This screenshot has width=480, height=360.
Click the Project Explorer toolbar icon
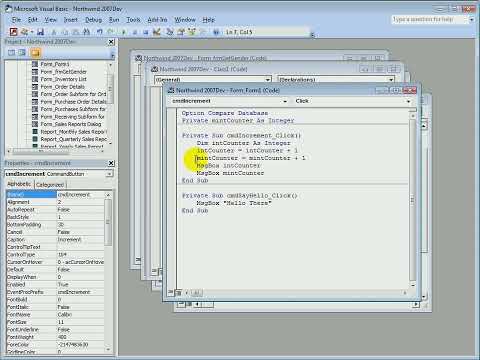tap(170, 32)
